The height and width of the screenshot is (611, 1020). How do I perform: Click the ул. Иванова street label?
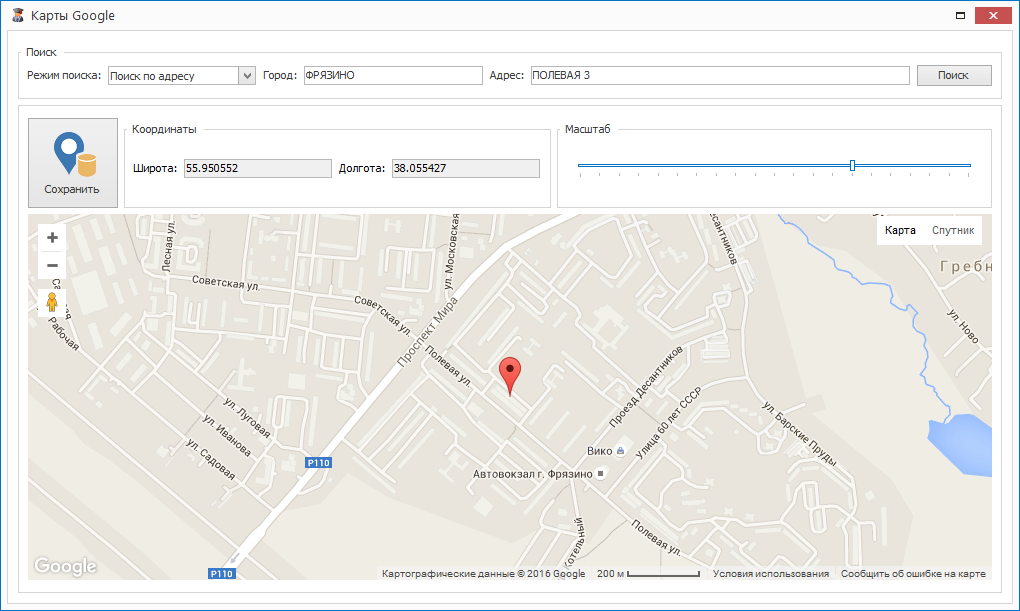[x=226, y=435]
